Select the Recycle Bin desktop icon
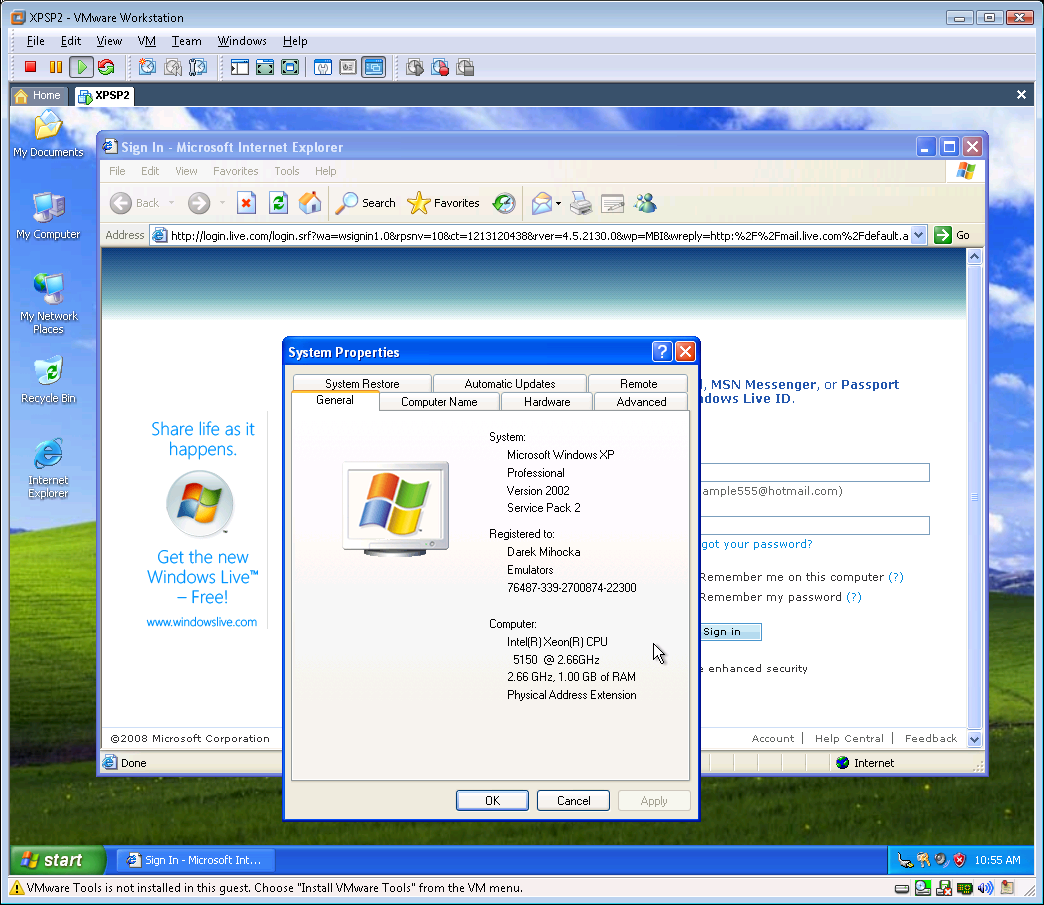This screenshot has width=1044, height=905. (48, 380)
